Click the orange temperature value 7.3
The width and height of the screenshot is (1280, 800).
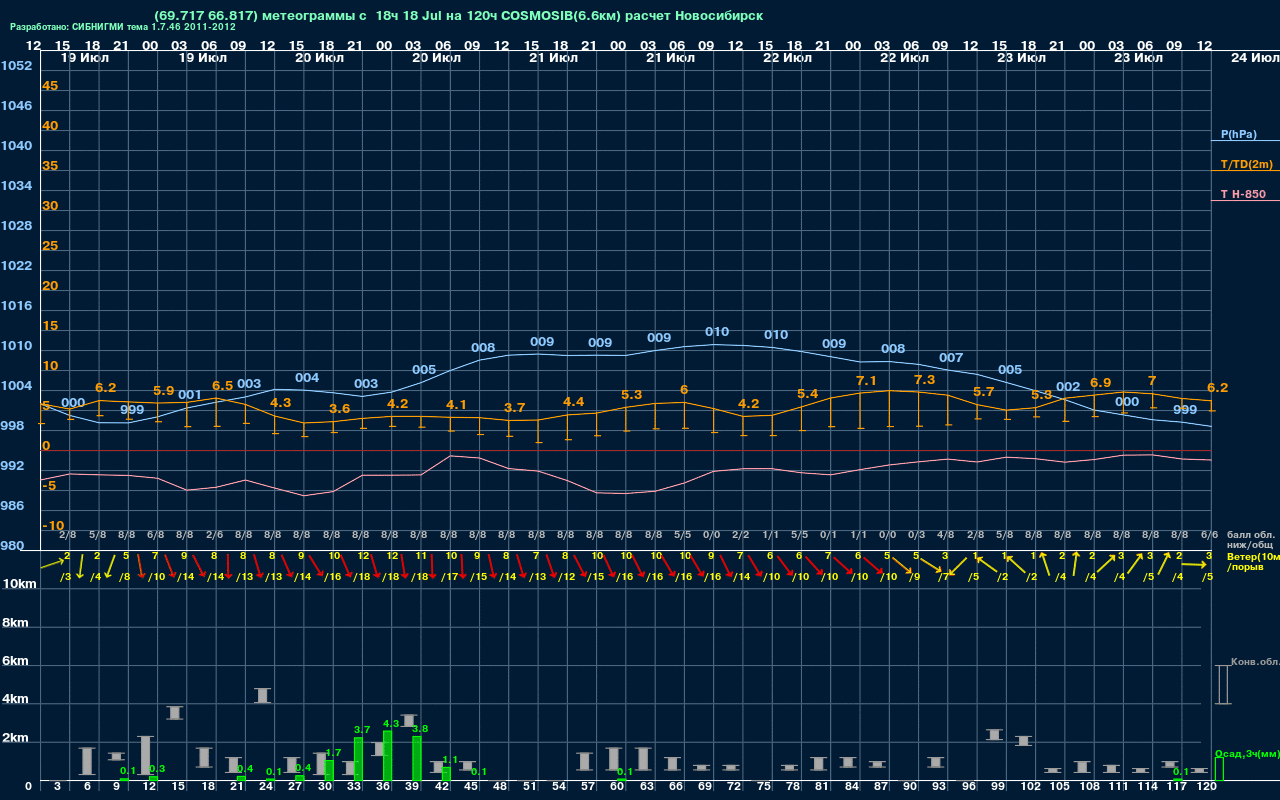(925, 380)
